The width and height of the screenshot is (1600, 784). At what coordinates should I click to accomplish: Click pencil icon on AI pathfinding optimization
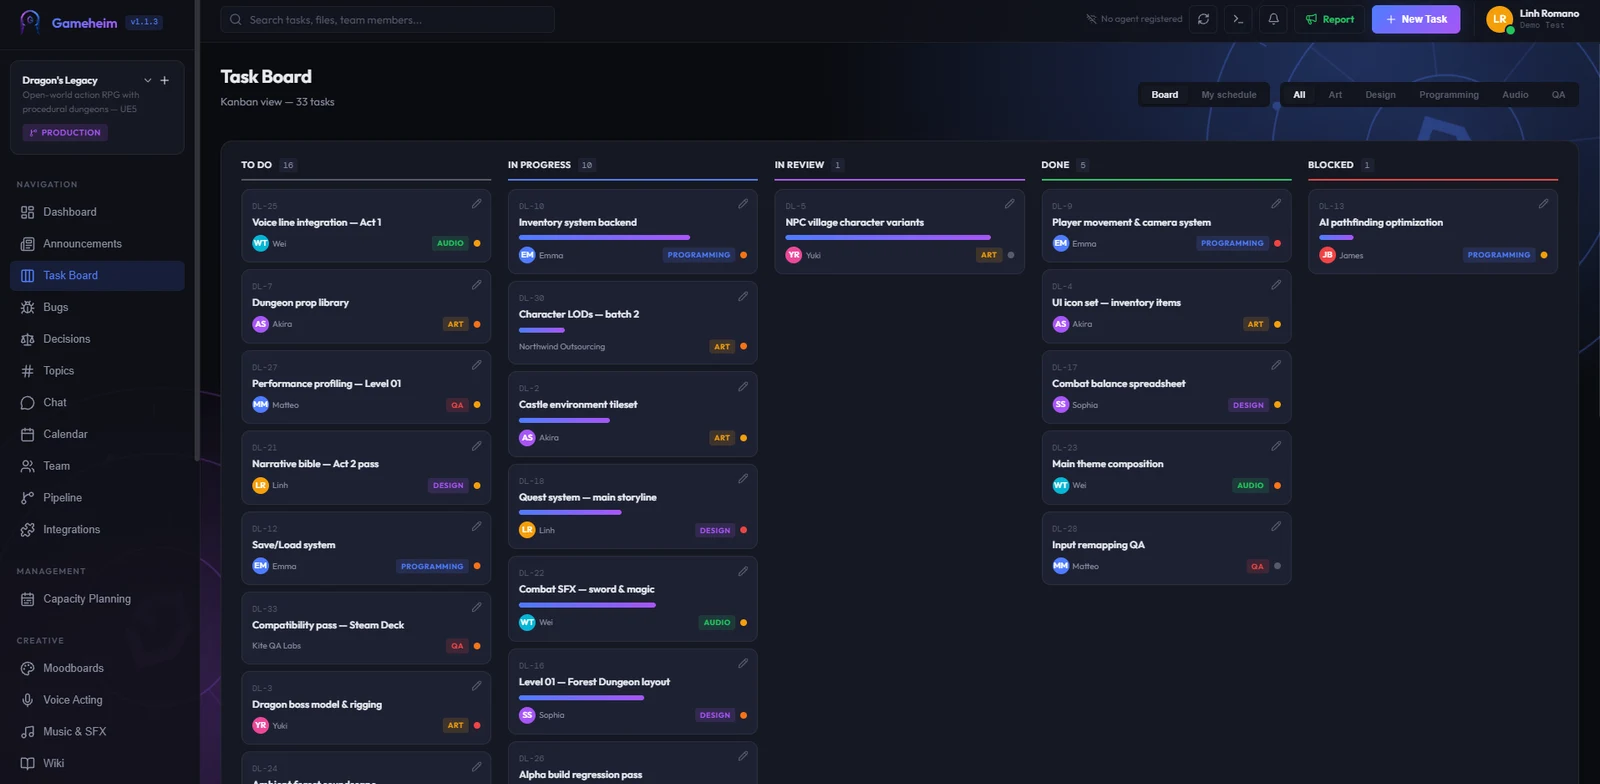pyautogui.click(x=1543, y=204)
